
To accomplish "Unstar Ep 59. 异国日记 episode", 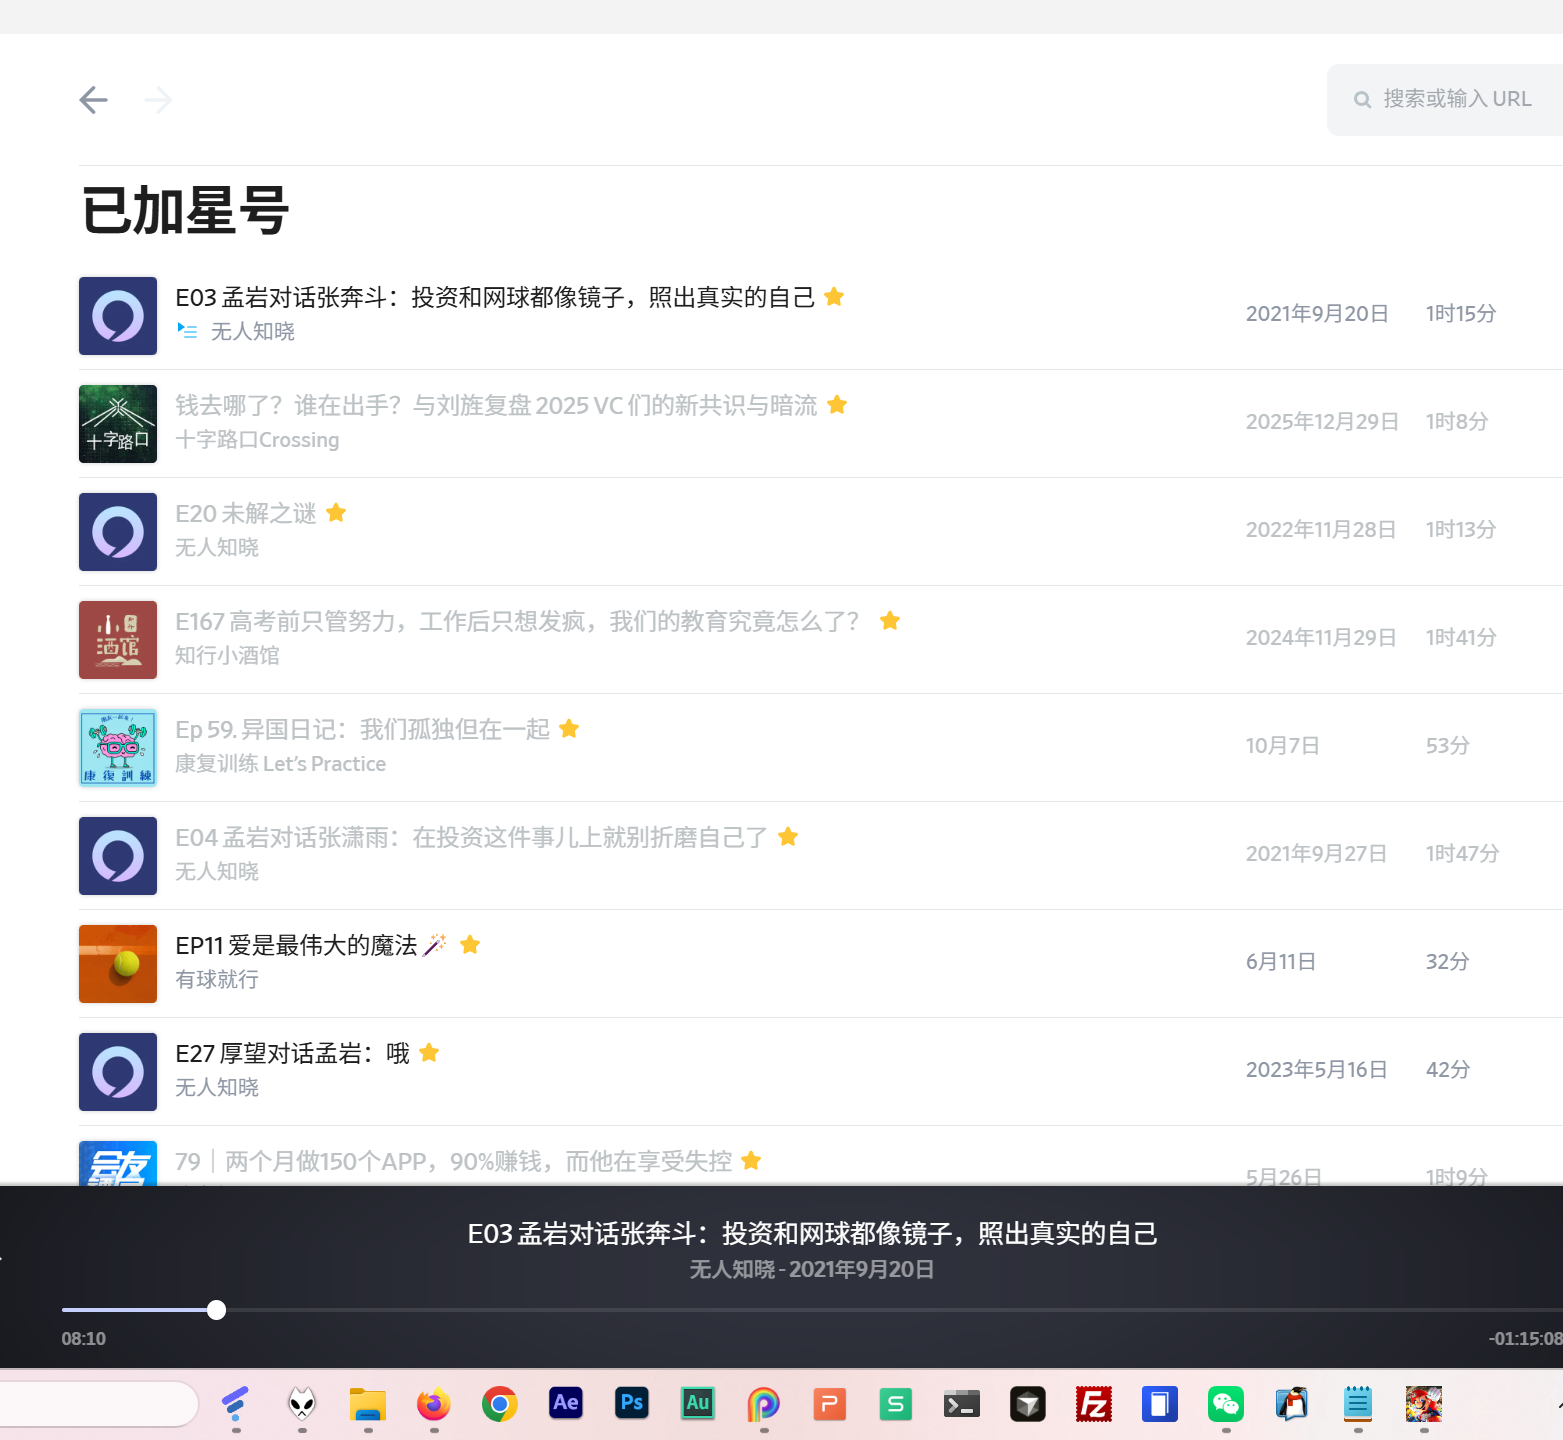I will [569, 728].
